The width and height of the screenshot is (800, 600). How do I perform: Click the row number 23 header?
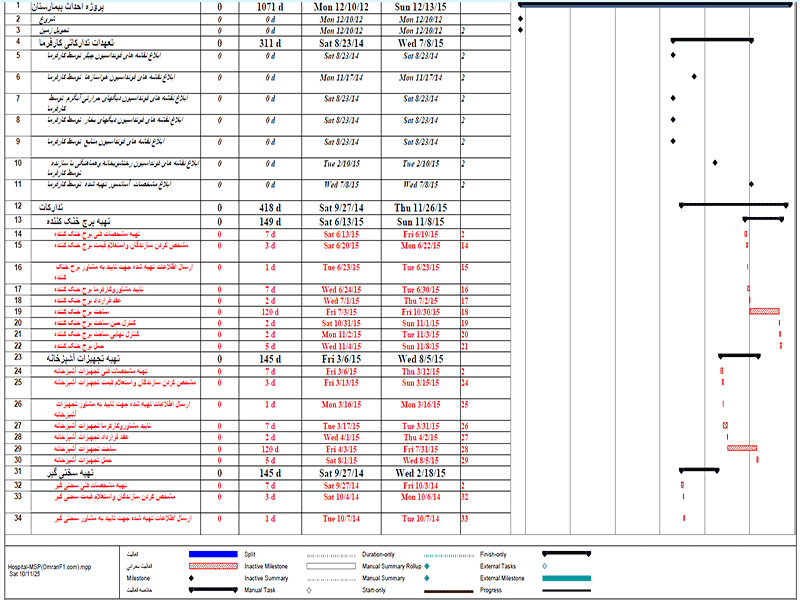point(18,357)
